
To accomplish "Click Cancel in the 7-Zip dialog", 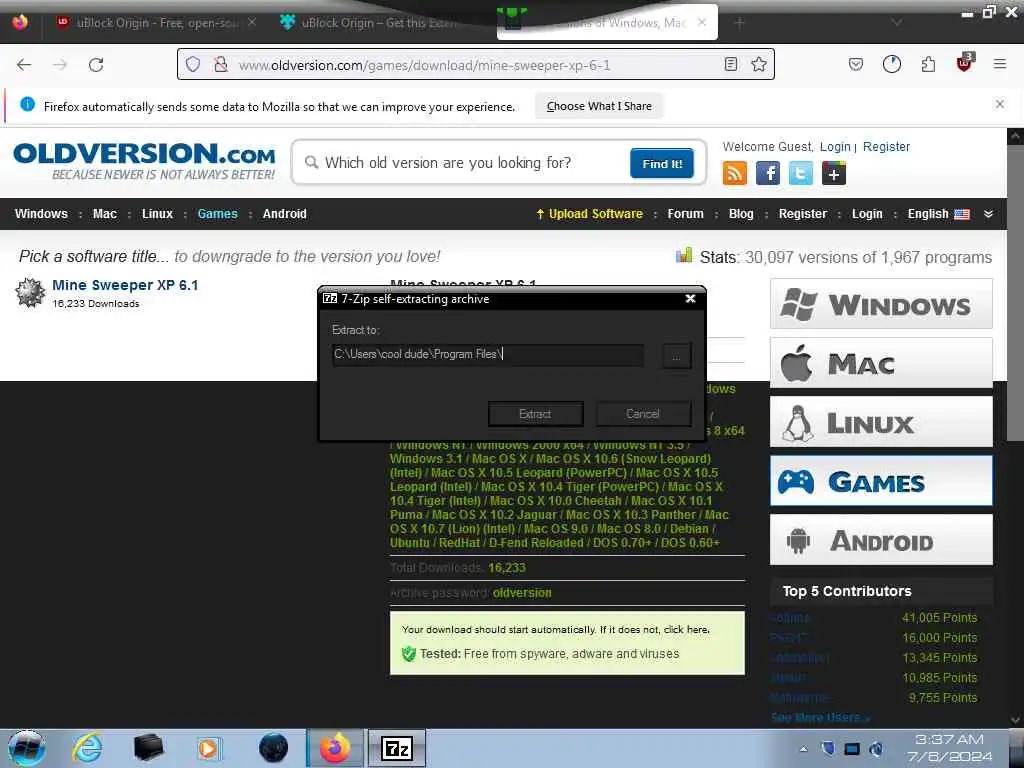I will [x=643, y=414].
